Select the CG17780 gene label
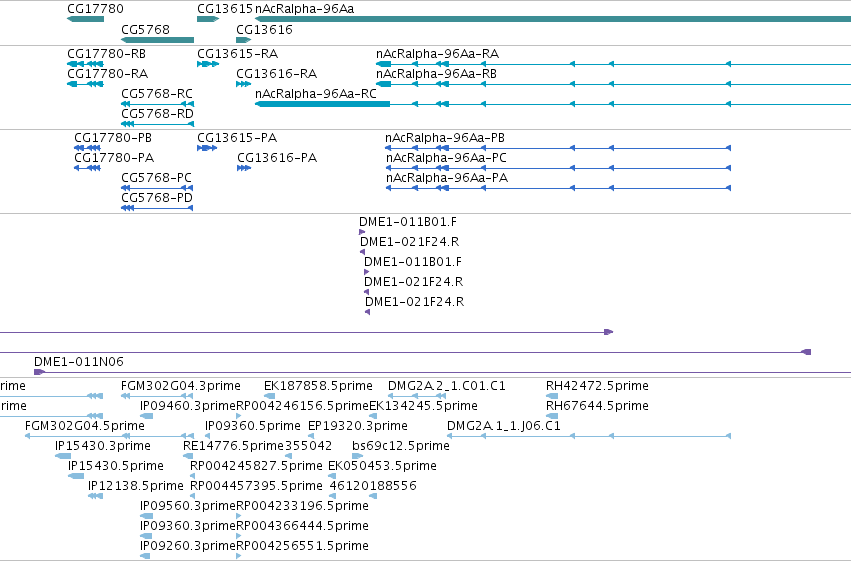Image resolution: width=851 pixels, height=561 pixels. [96, 9]
